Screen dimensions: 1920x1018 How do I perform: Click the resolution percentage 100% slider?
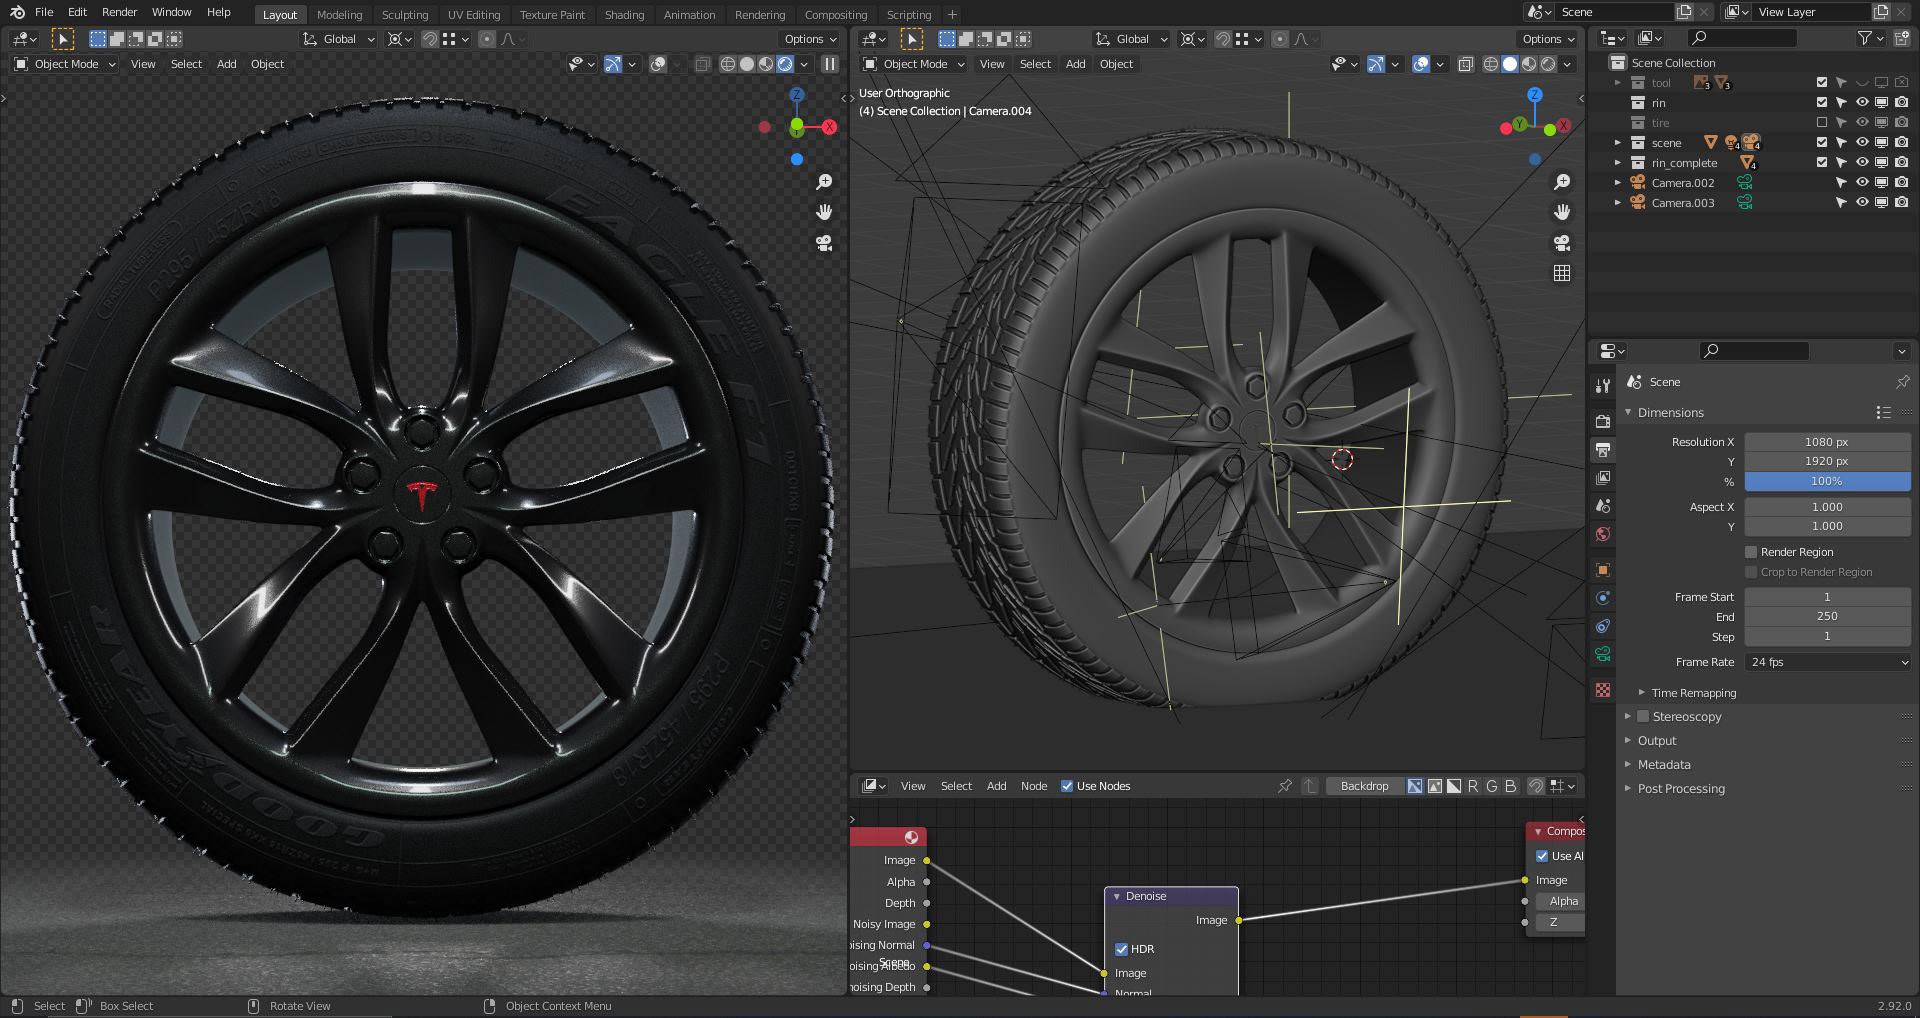[1827, 481]
